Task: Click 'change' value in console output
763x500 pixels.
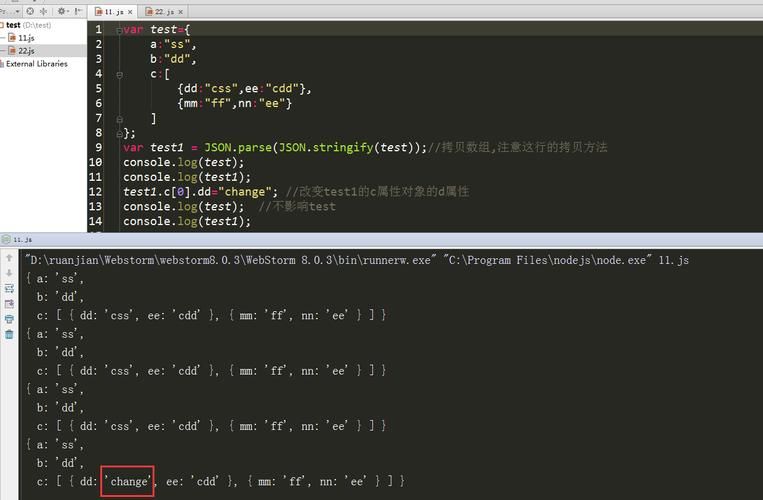Action: click(x=127, y=482)
